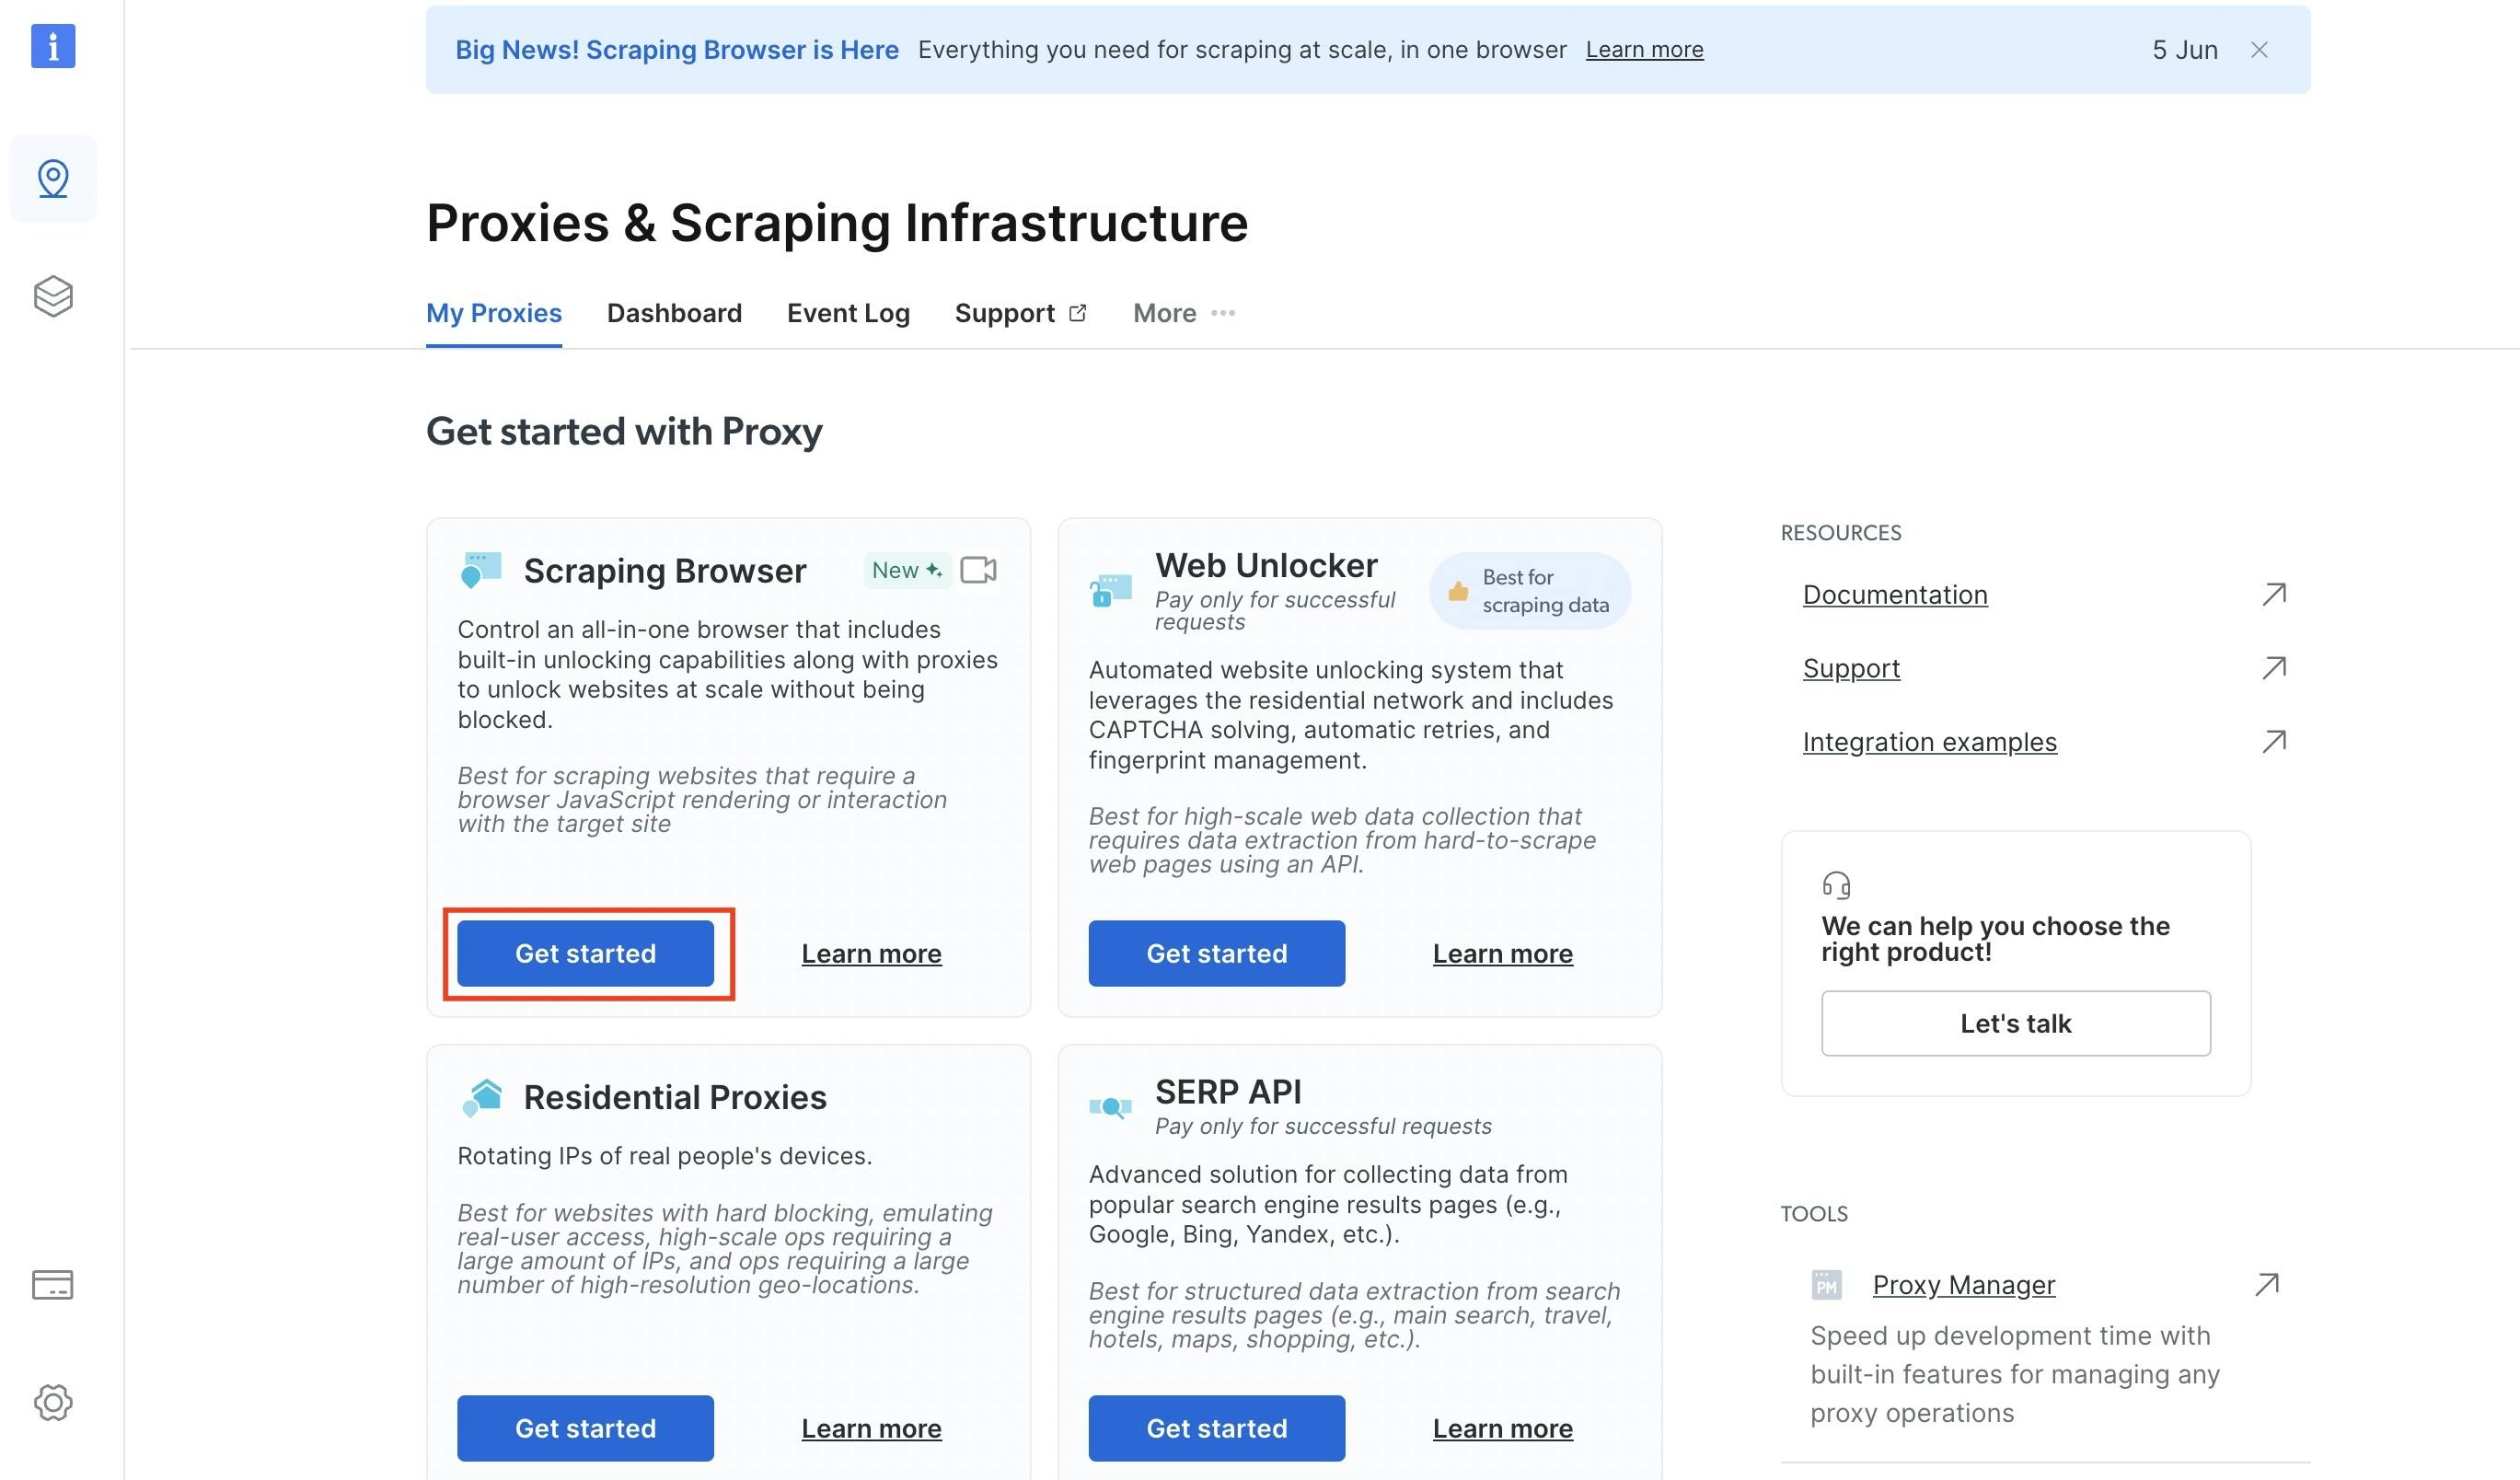The width and height of the screenshot is (2520, 1480).
Task: Click the Let's talk button
Action: [x=2015, y=1023]
